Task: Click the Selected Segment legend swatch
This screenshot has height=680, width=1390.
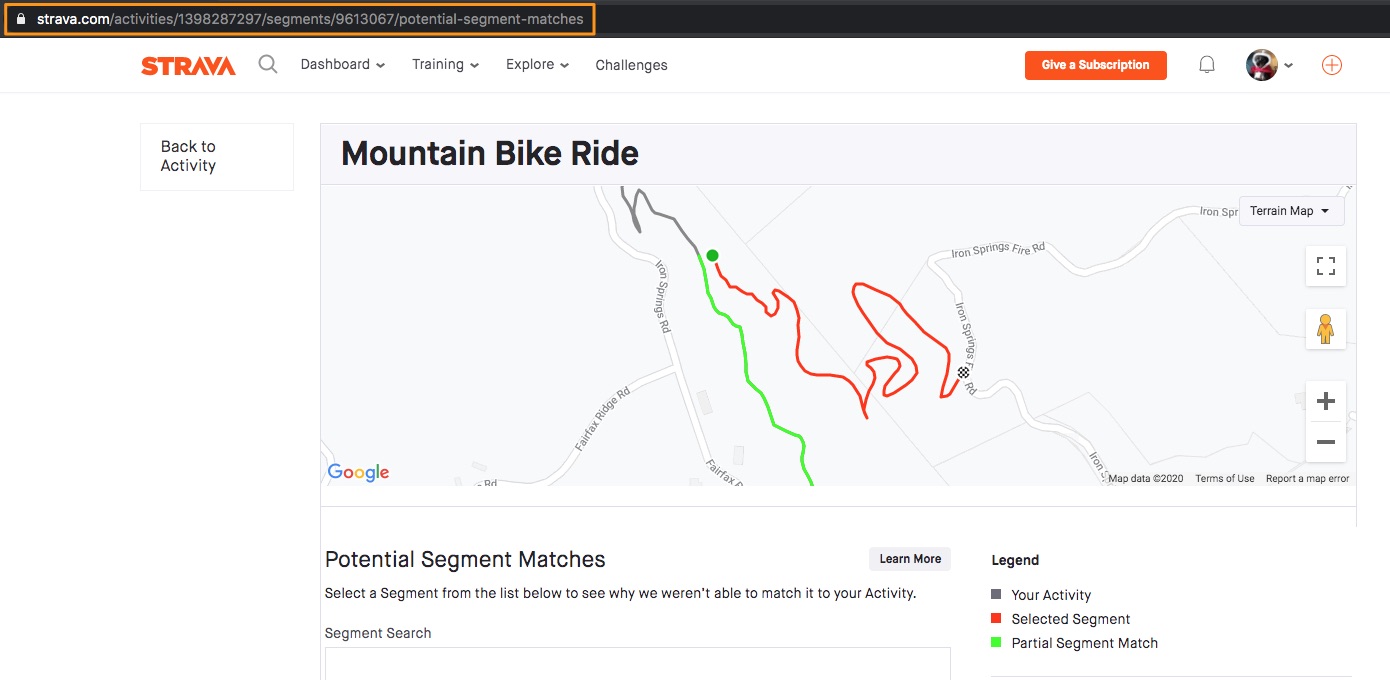Action: [995, 618]
